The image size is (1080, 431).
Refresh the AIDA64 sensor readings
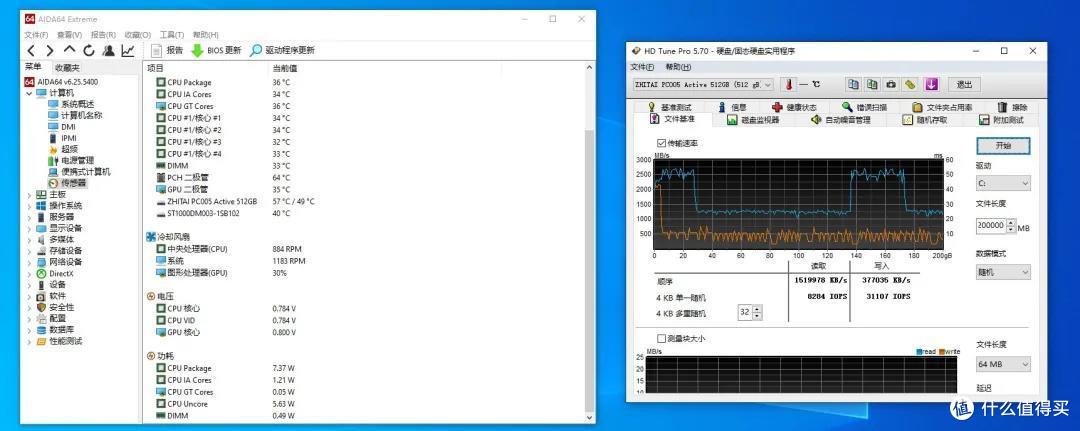(x=89, y=50)
